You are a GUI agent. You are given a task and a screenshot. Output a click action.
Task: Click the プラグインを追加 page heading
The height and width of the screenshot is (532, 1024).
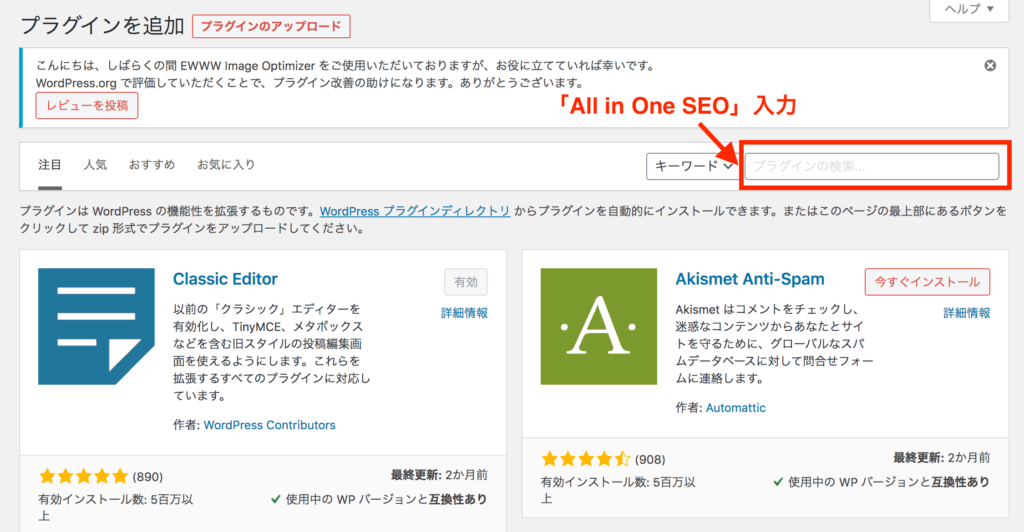[103, 26]
